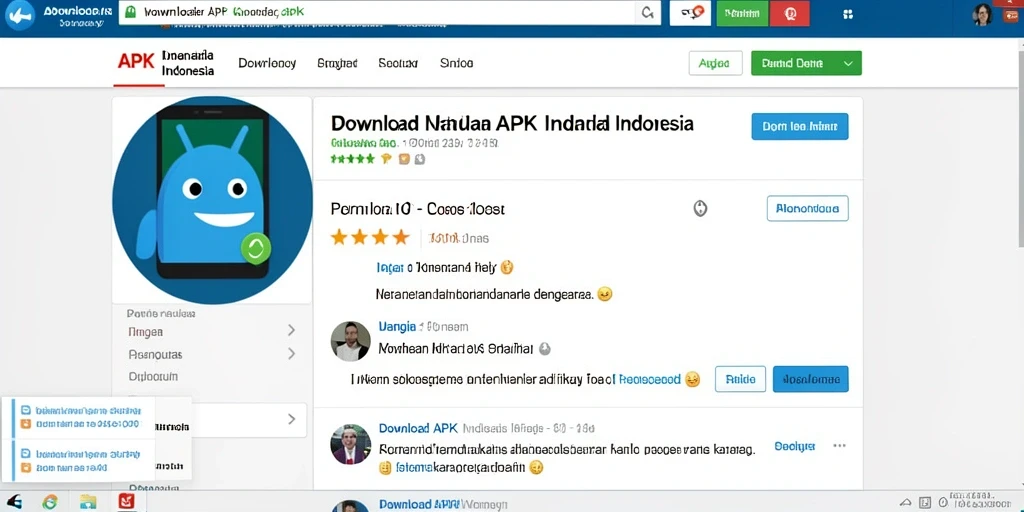Viewport: 1024px width, 512px height.
Task: Click the blue robot app icon image
Action: 212,200
